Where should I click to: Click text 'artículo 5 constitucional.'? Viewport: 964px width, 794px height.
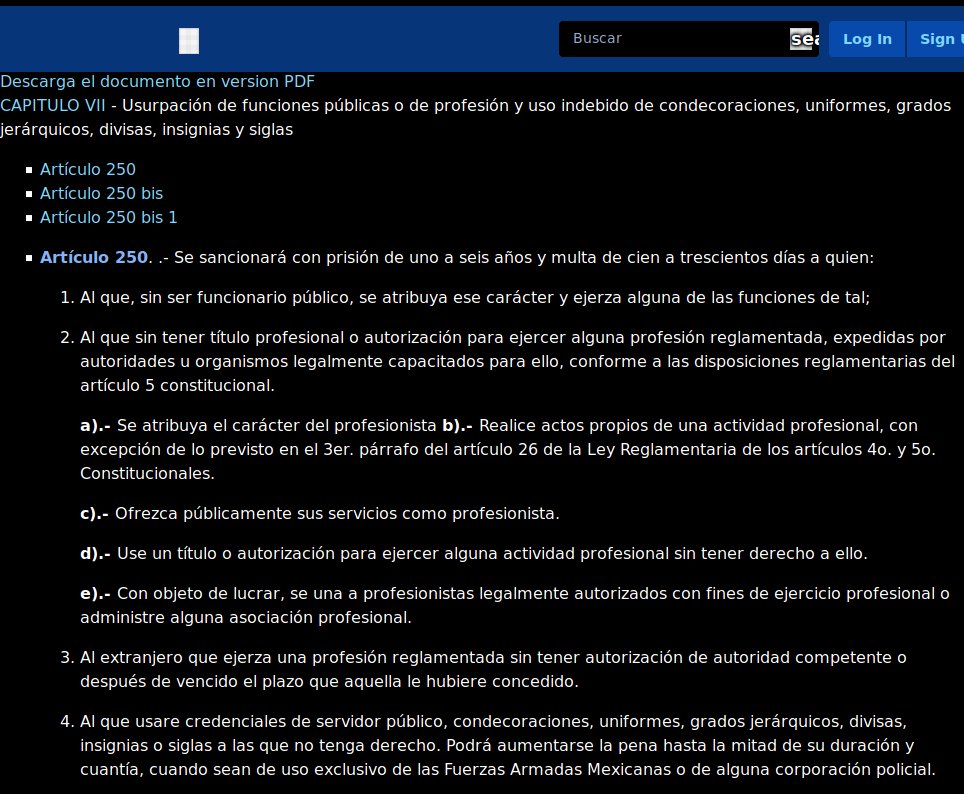click(177, 386)
